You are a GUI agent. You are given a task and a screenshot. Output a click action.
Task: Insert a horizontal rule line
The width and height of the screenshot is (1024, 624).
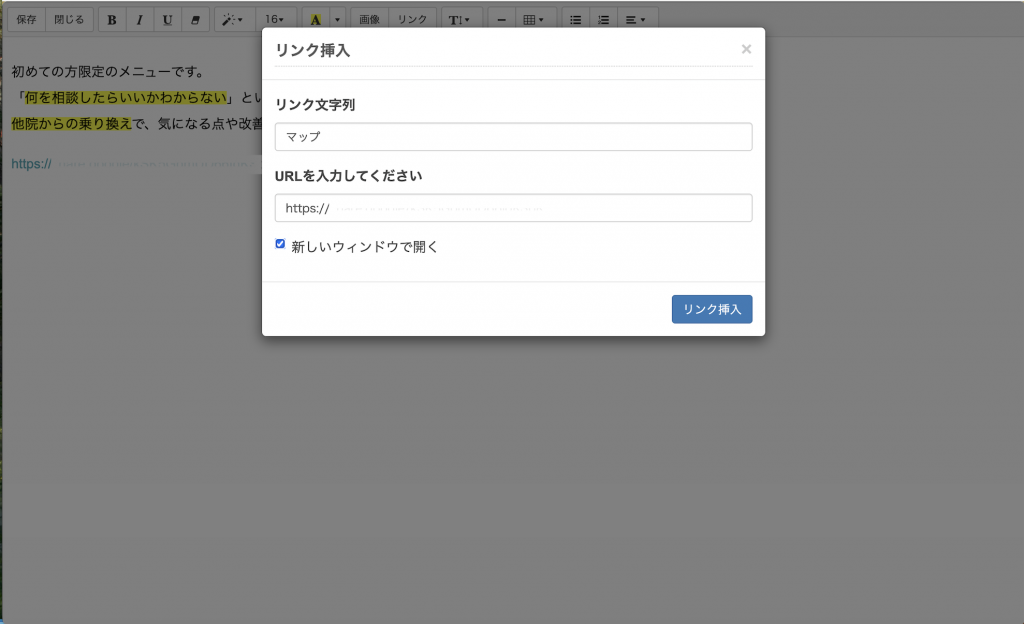tap(501, 19)
